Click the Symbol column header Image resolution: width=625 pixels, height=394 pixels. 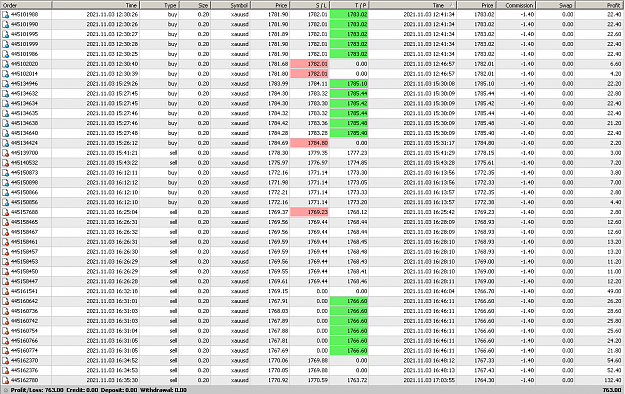click(230, 5)
